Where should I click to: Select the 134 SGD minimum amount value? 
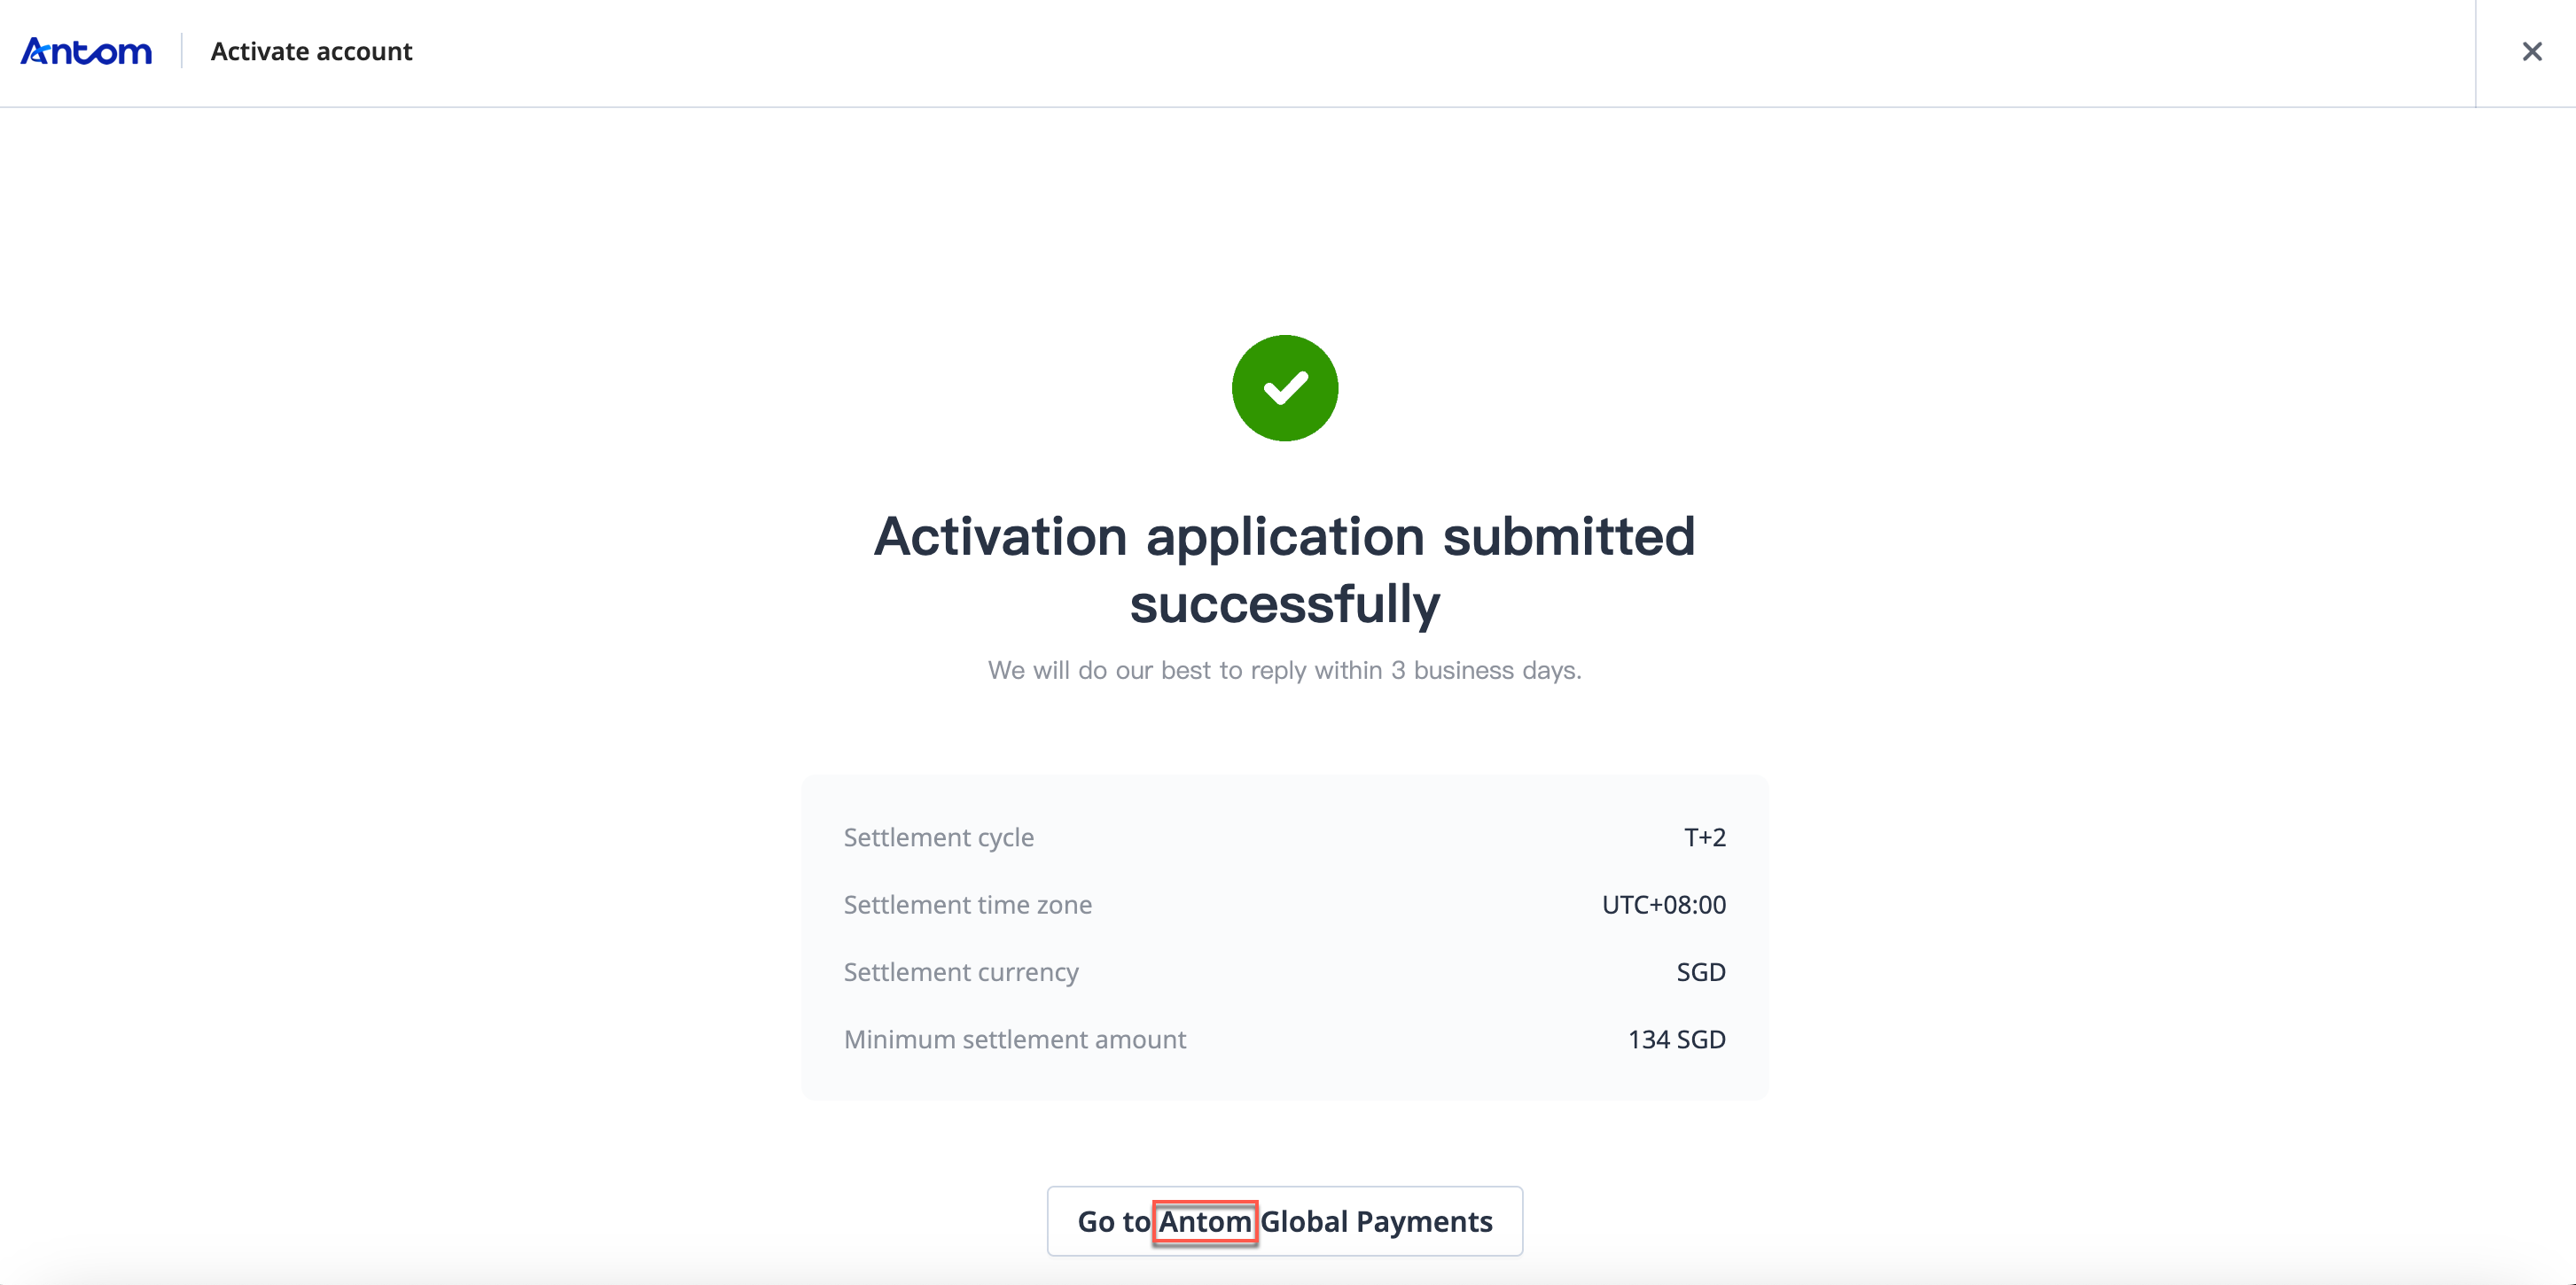[1676, 1040]
